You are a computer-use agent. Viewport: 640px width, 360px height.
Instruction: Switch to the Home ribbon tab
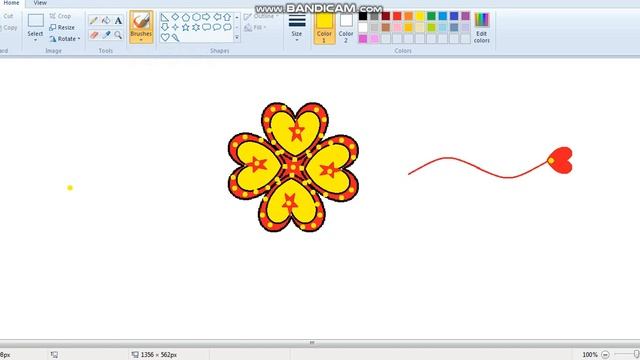(x=11, y=3)
